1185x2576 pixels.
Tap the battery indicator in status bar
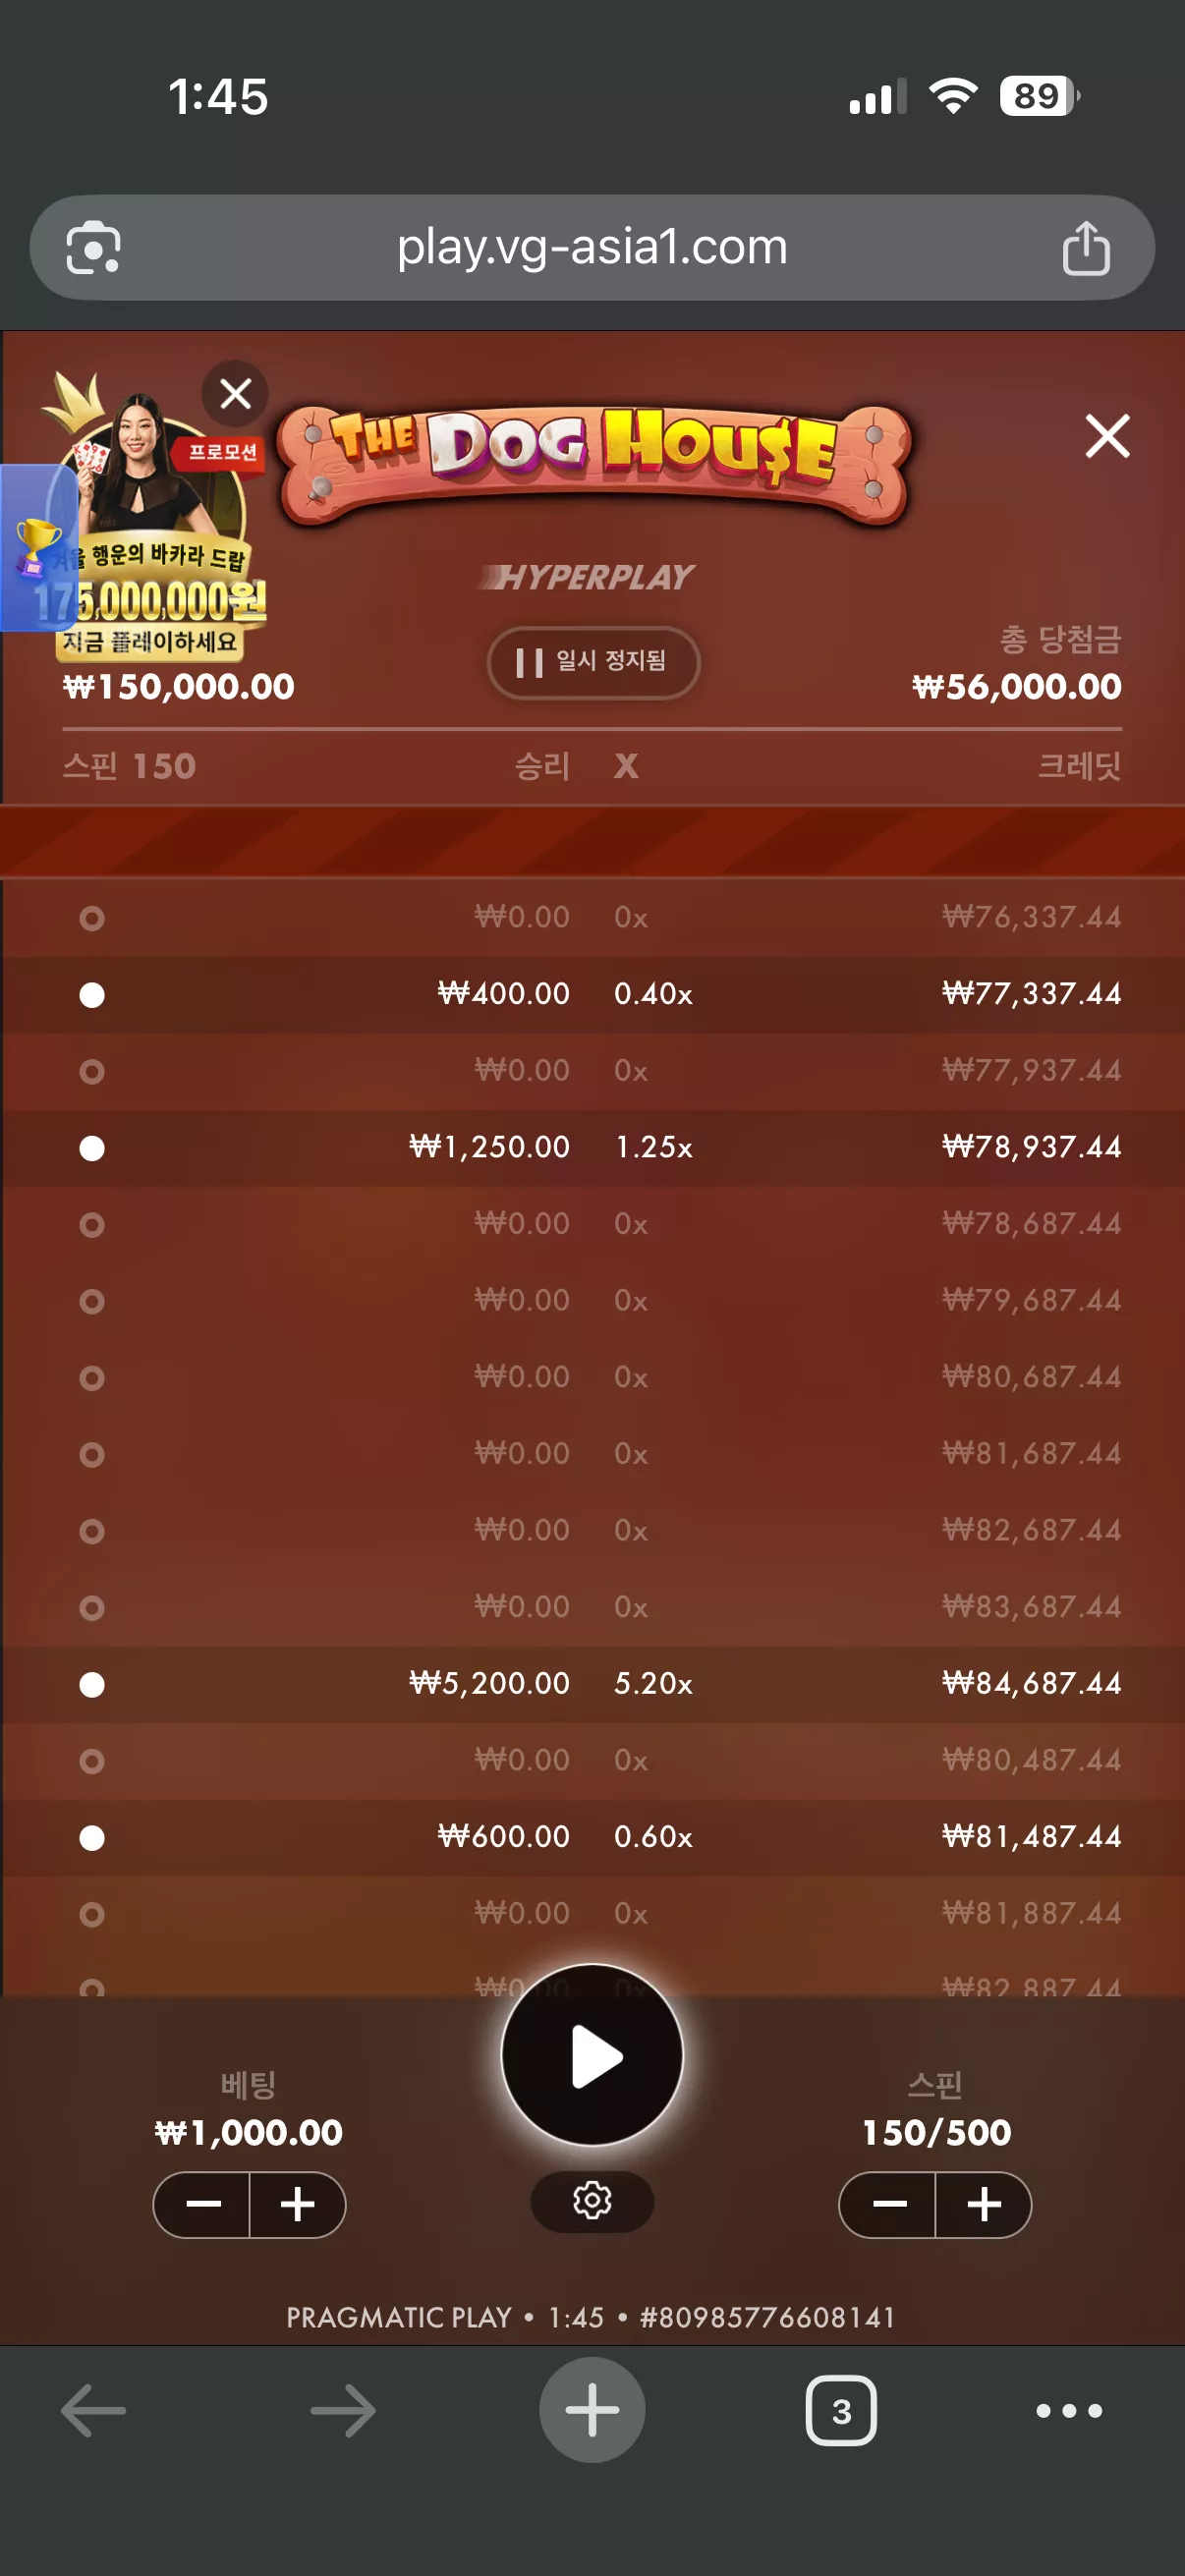point(1039,96)
